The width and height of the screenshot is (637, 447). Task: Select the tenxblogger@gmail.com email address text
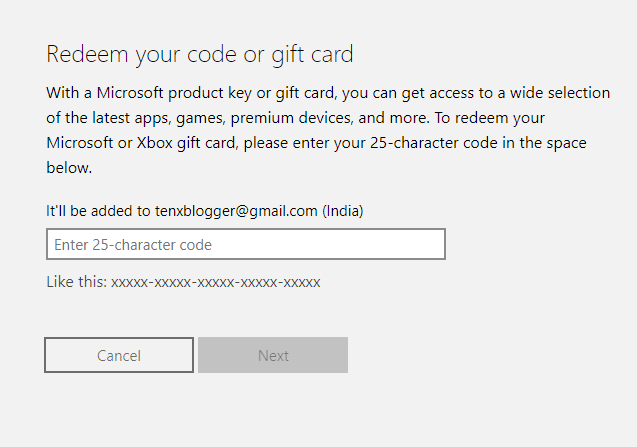[x=236, y=211]
